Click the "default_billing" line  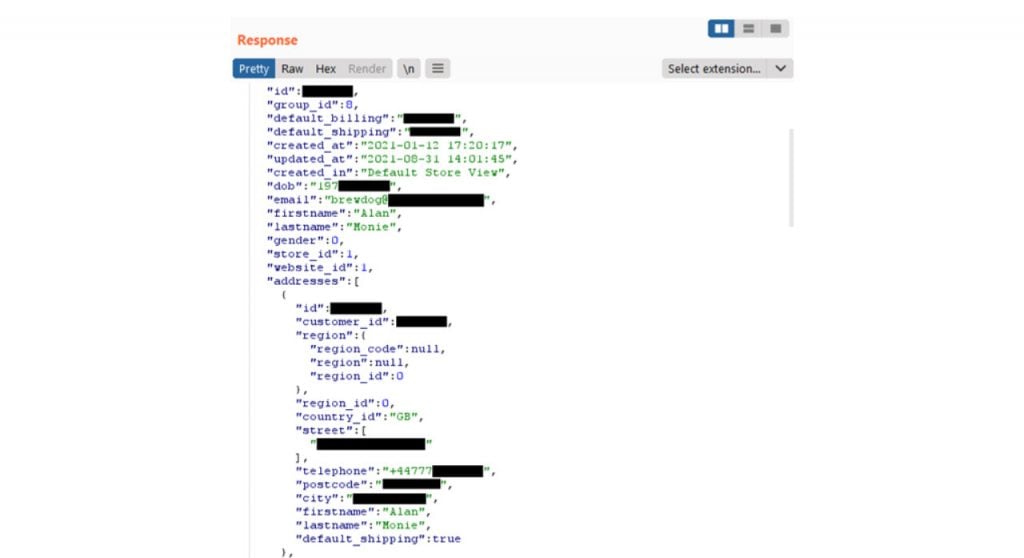pos(367,118)
